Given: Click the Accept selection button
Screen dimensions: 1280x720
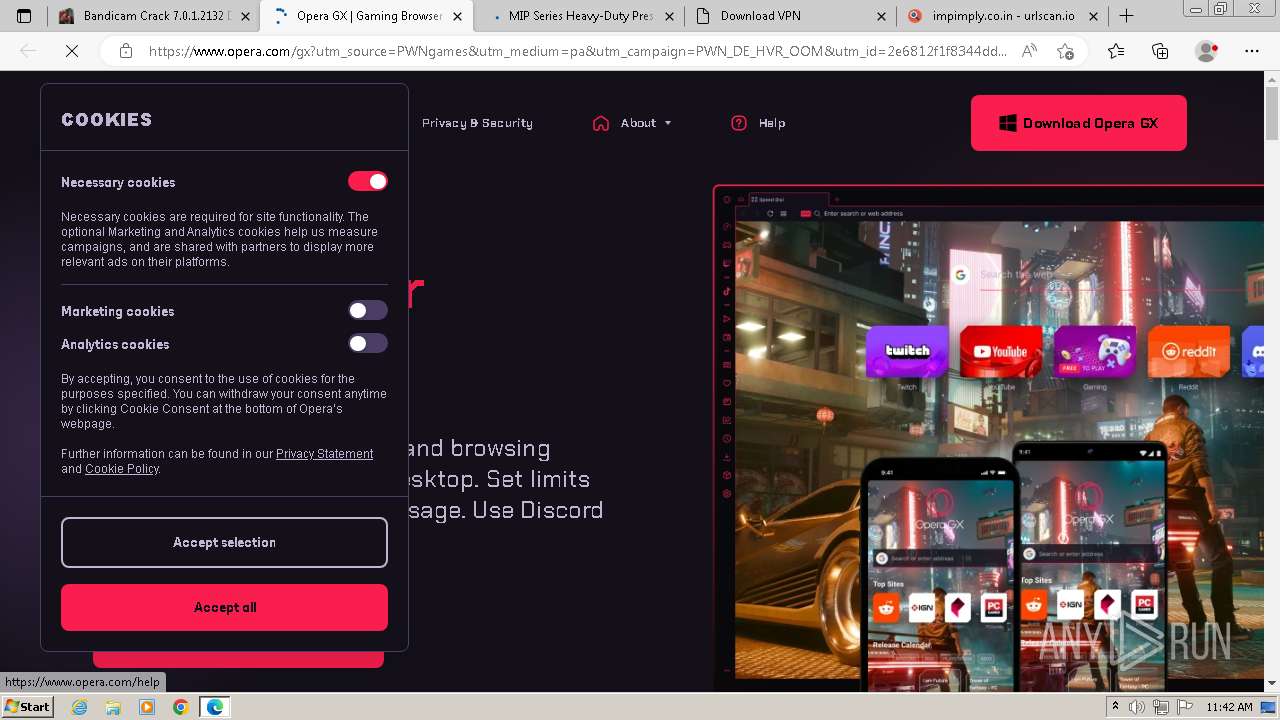Looking at the screenshot, I should [224, 542].
